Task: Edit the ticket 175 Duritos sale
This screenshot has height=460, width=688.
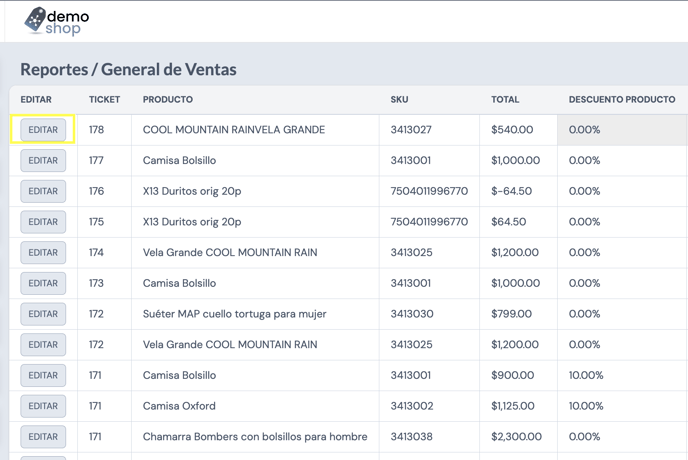Action: pos(43,222)
